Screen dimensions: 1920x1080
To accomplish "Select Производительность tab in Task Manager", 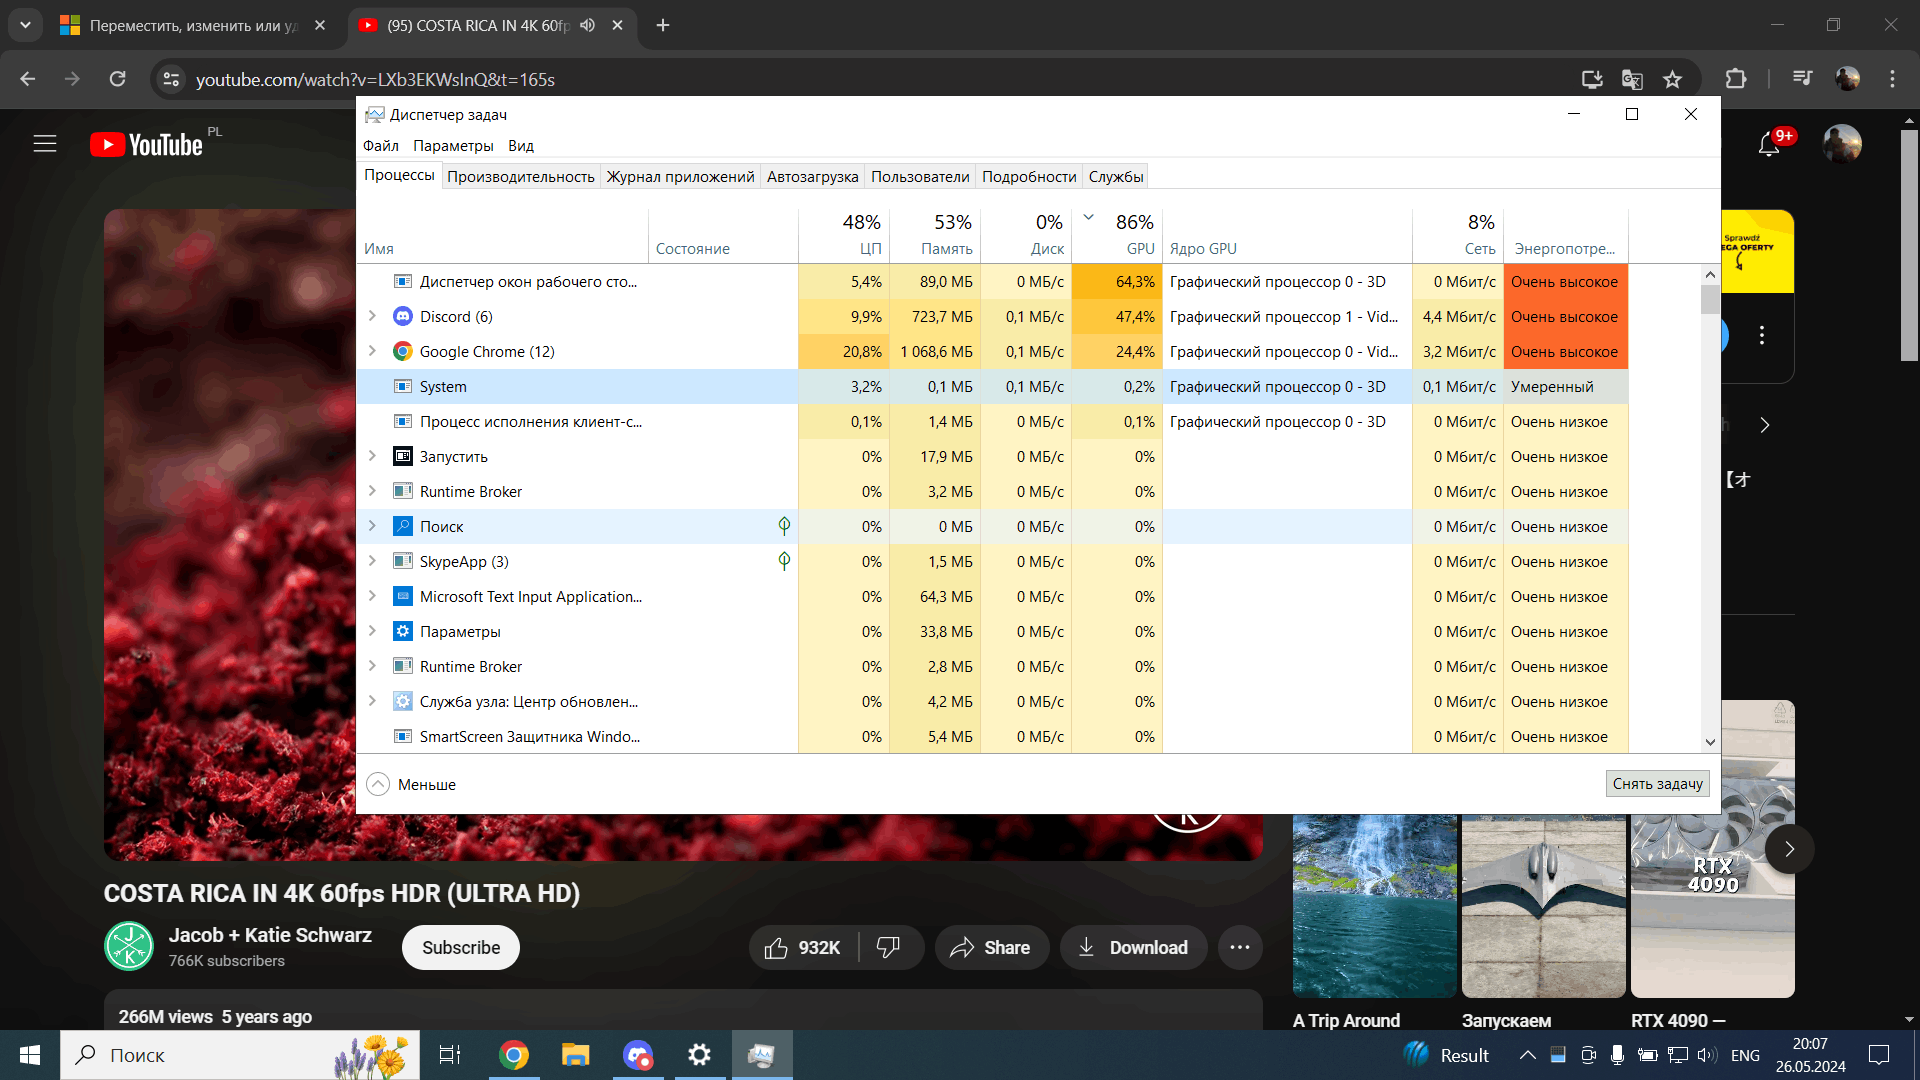I will click(x=521, y=175).
